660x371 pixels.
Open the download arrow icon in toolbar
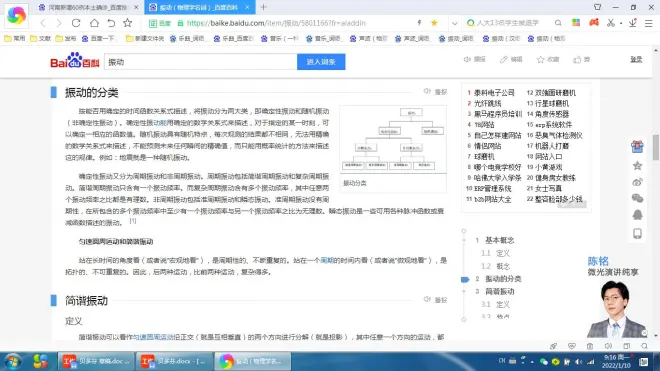pyautogui.click(x=633, y=23)
